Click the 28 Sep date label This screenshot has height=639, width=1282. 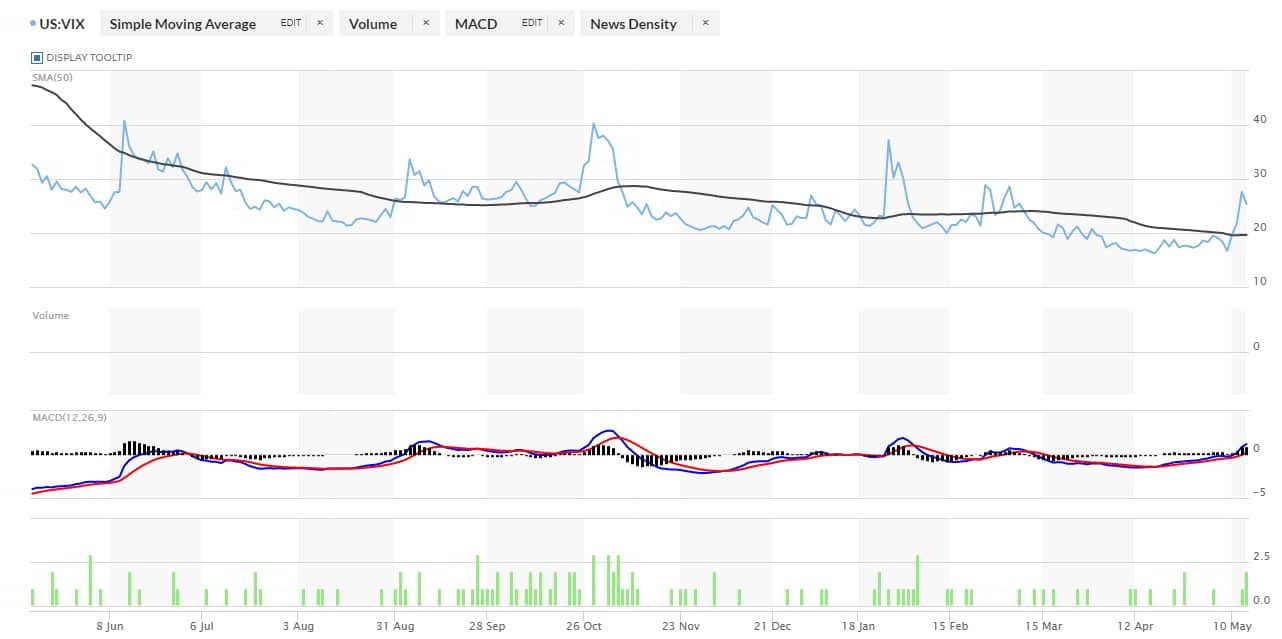pyautogui.click(x=489, y=625)
